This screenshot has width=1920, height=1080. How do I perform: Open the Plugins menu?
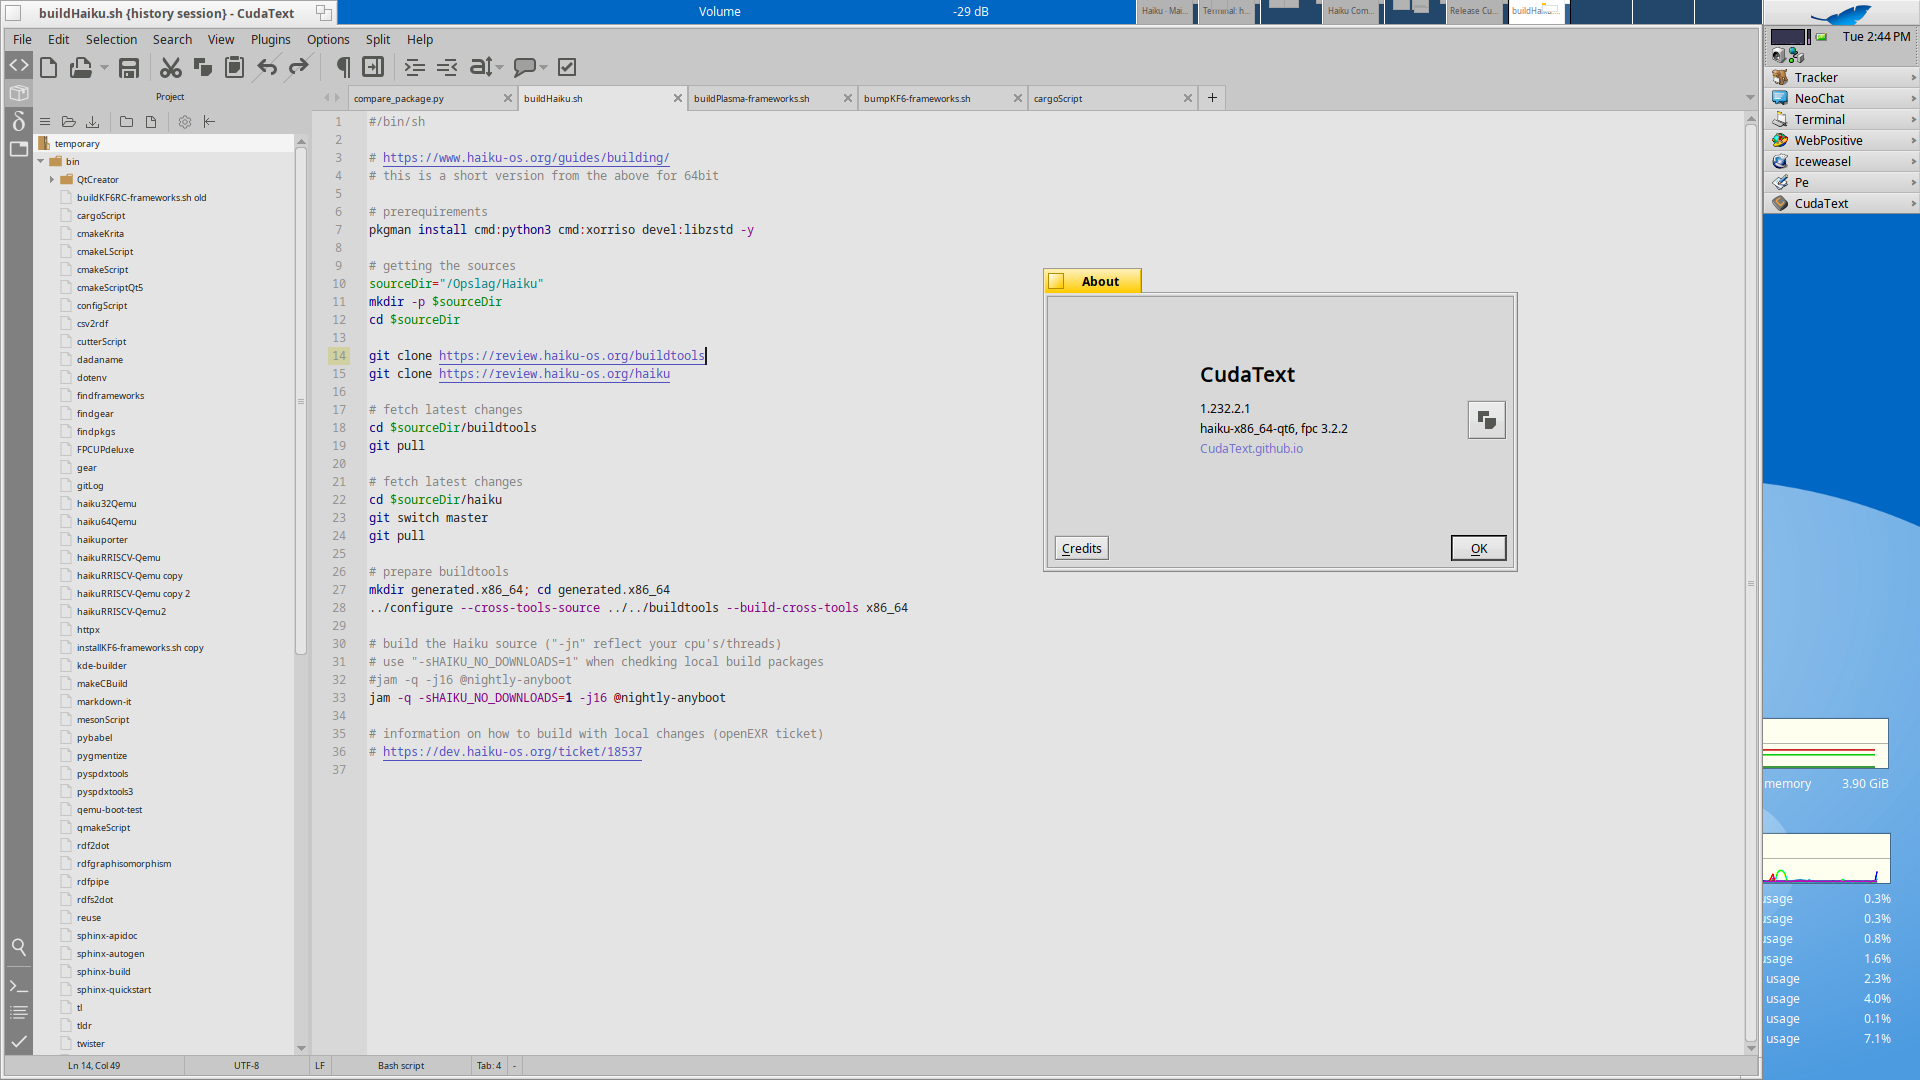coord(270,40)
